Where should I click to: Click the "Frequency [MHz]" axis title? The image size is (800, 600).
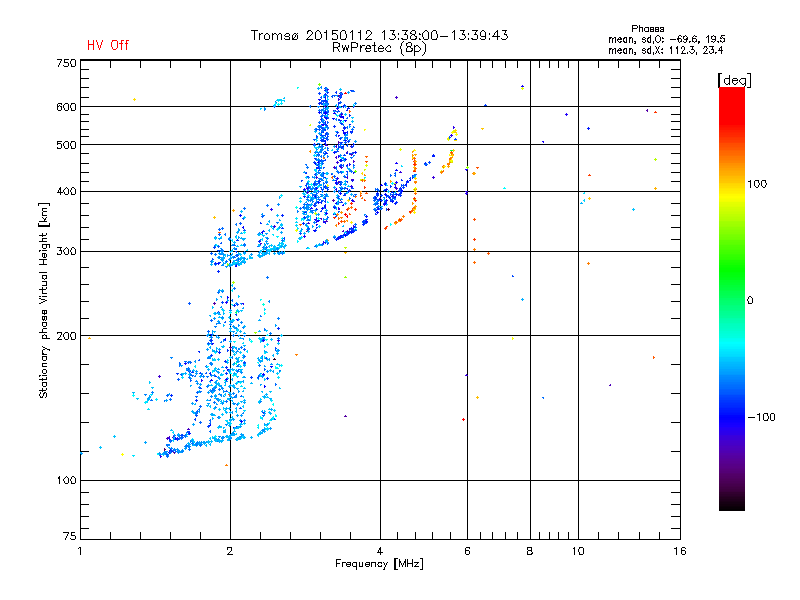379,564
